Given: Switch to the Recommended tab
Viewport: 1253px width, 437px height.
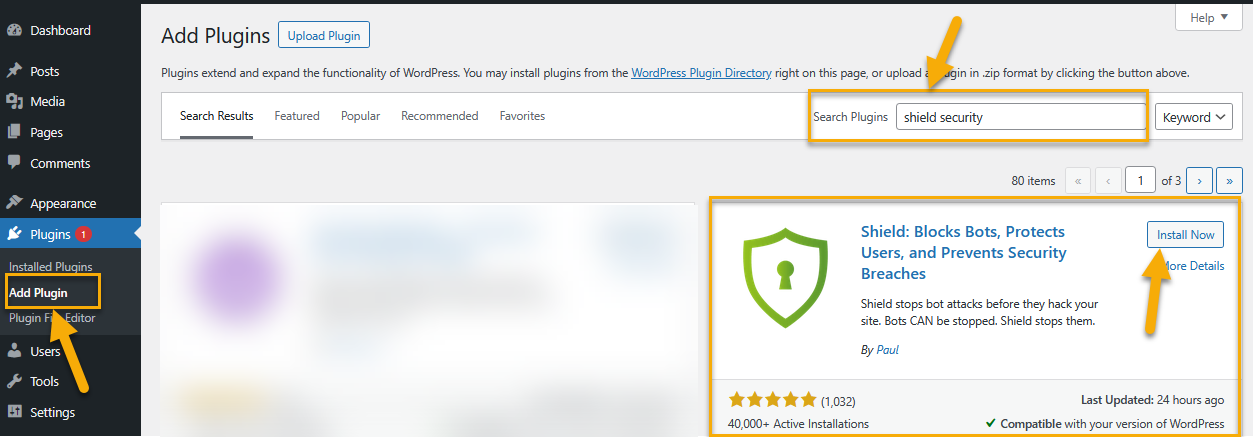Looking at the screenshot, I should click(x=440, y=116).
